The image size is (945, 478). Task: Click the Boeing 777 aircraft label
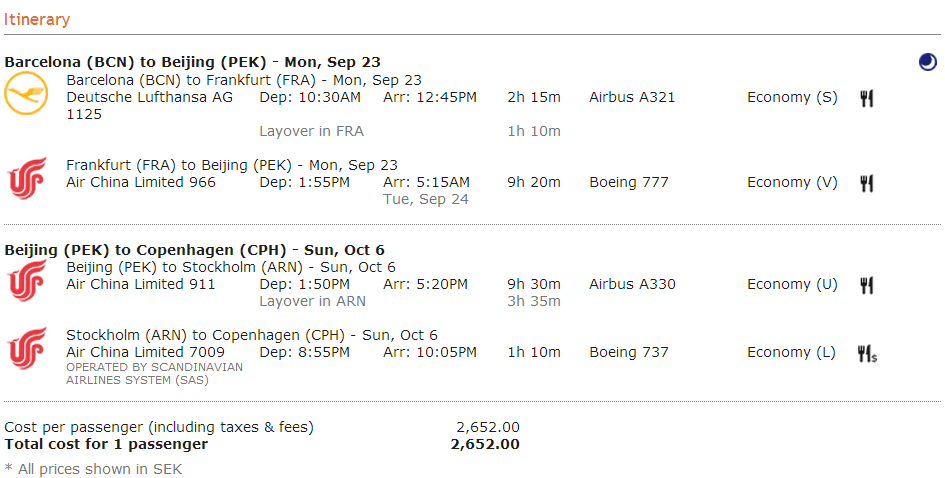click(x=629, y=182)
